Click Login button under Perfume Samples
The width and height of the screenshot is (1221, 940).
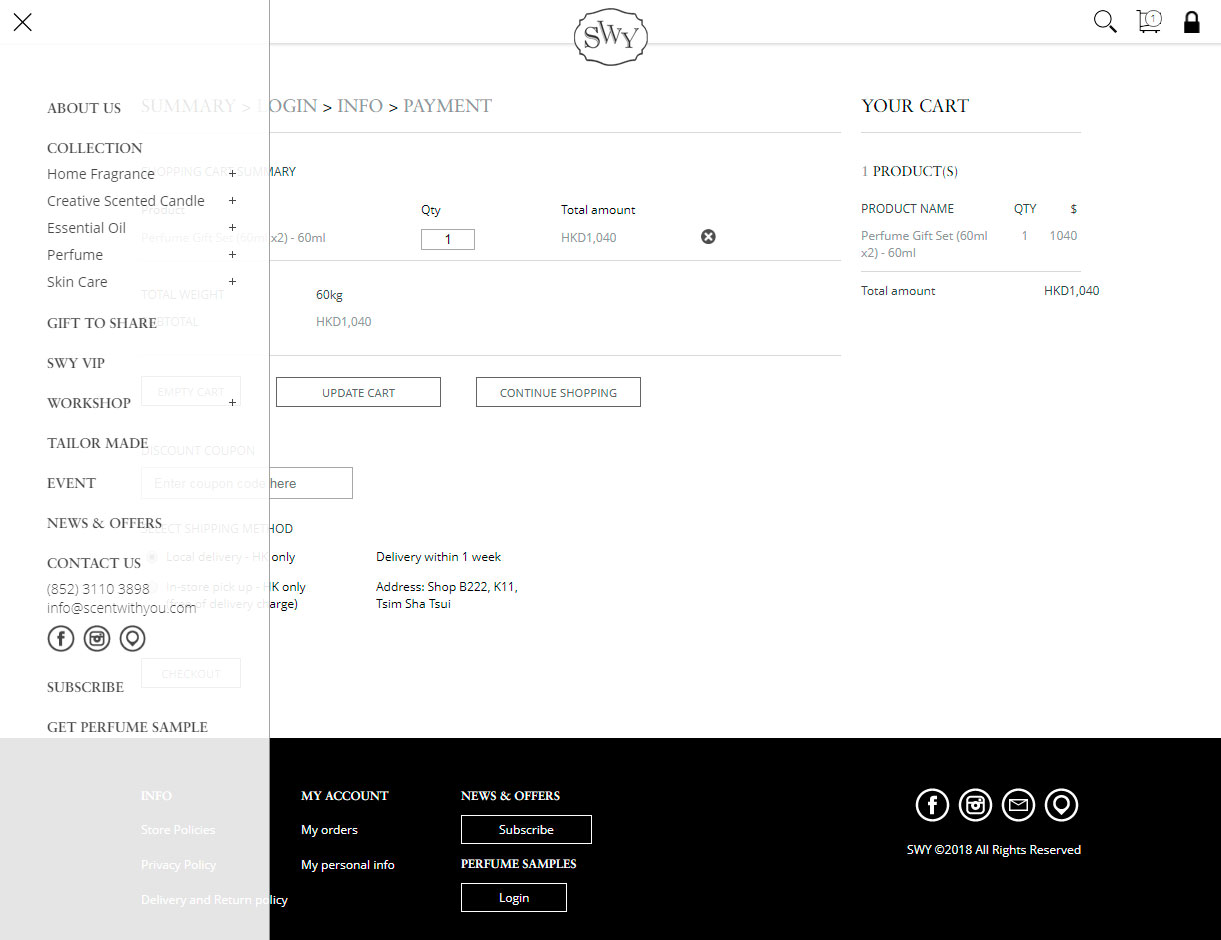514,897
